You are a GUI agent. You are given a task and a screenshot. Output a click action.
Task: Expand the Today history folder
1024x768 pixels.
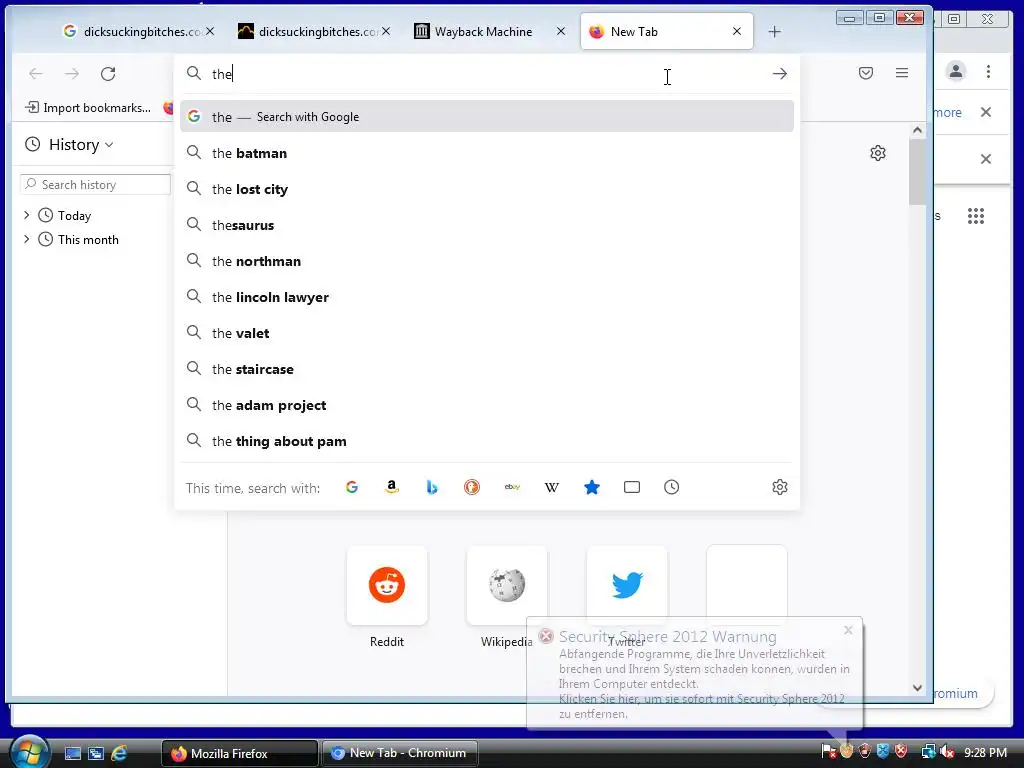(x=27, y=215)
